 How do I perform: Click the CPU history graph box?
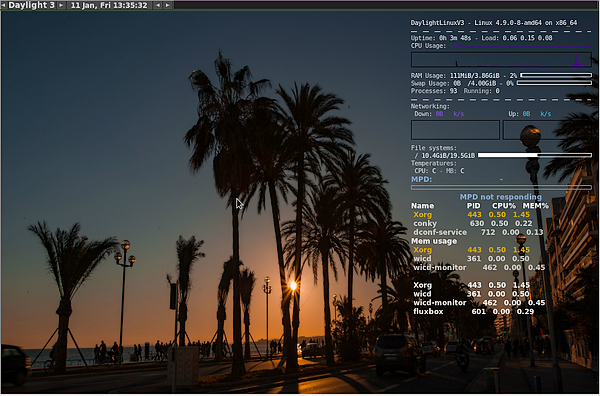501,60
